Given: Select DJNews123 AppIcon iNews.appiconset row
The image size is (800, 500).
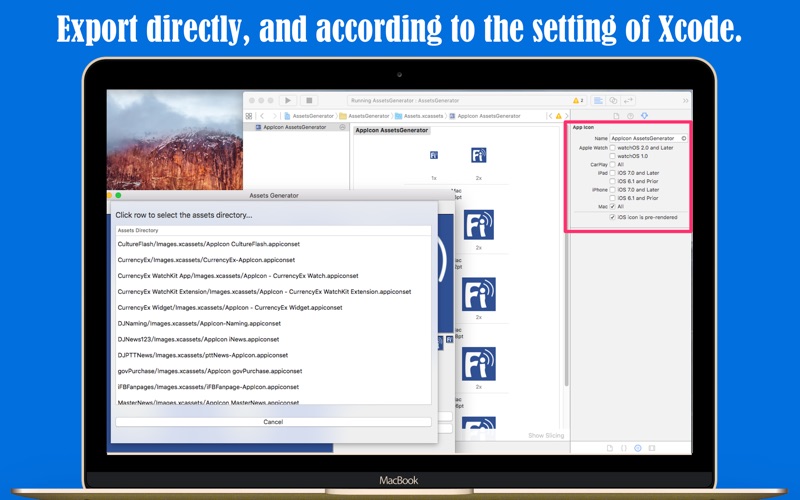Looking at the screenshot, I should 273,339.
